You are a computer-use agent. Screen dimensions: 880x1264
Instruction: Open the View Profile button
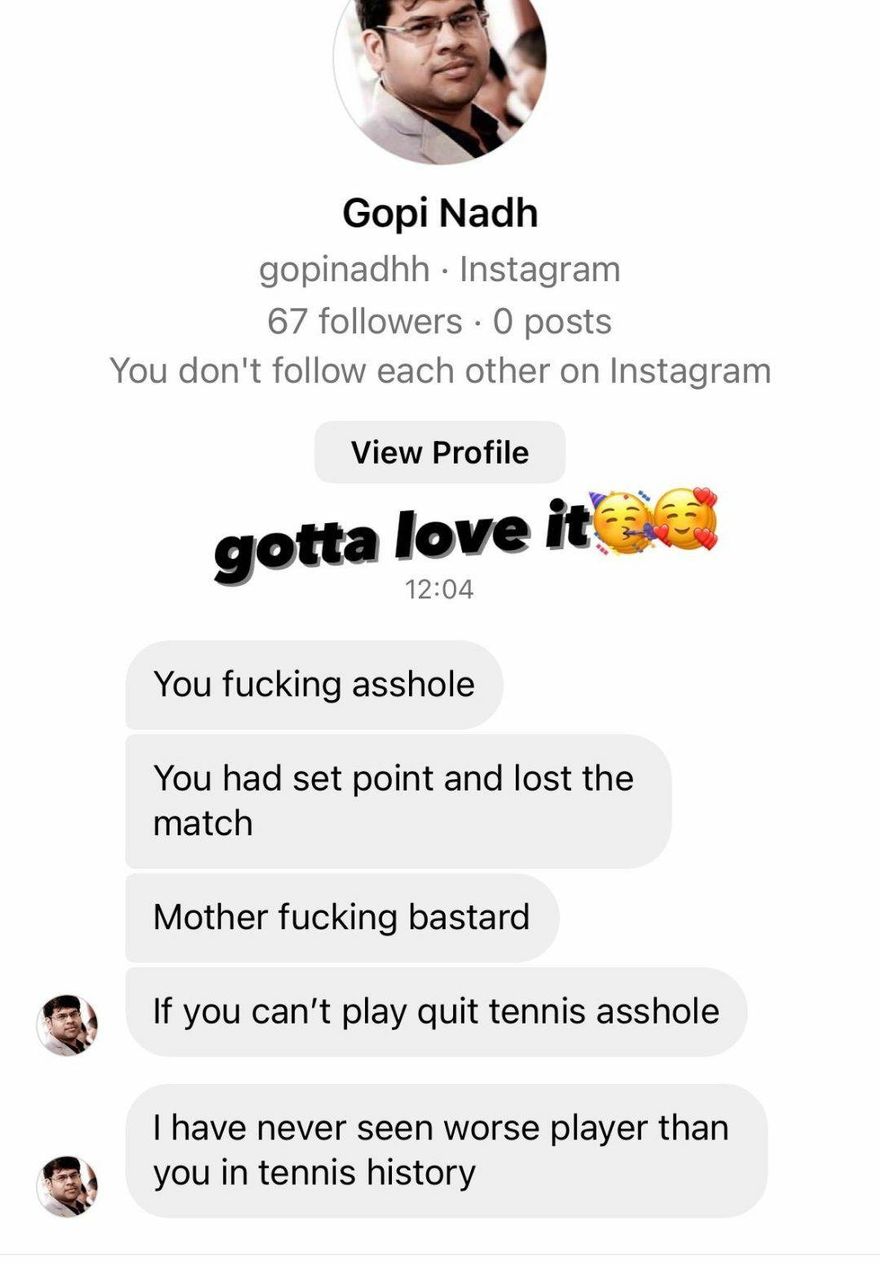pyautogui.click(x=440, y=452)
